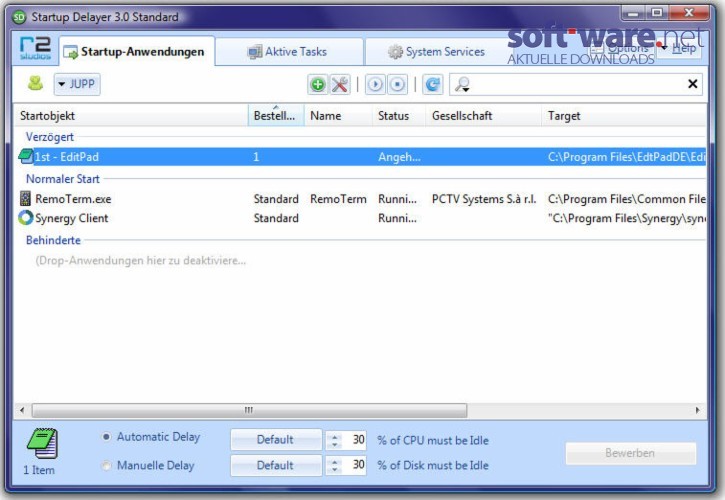Maximize the Startup Delayer window
The height and width of the screenshot is (500, 725).
click(x=657, y=13)
